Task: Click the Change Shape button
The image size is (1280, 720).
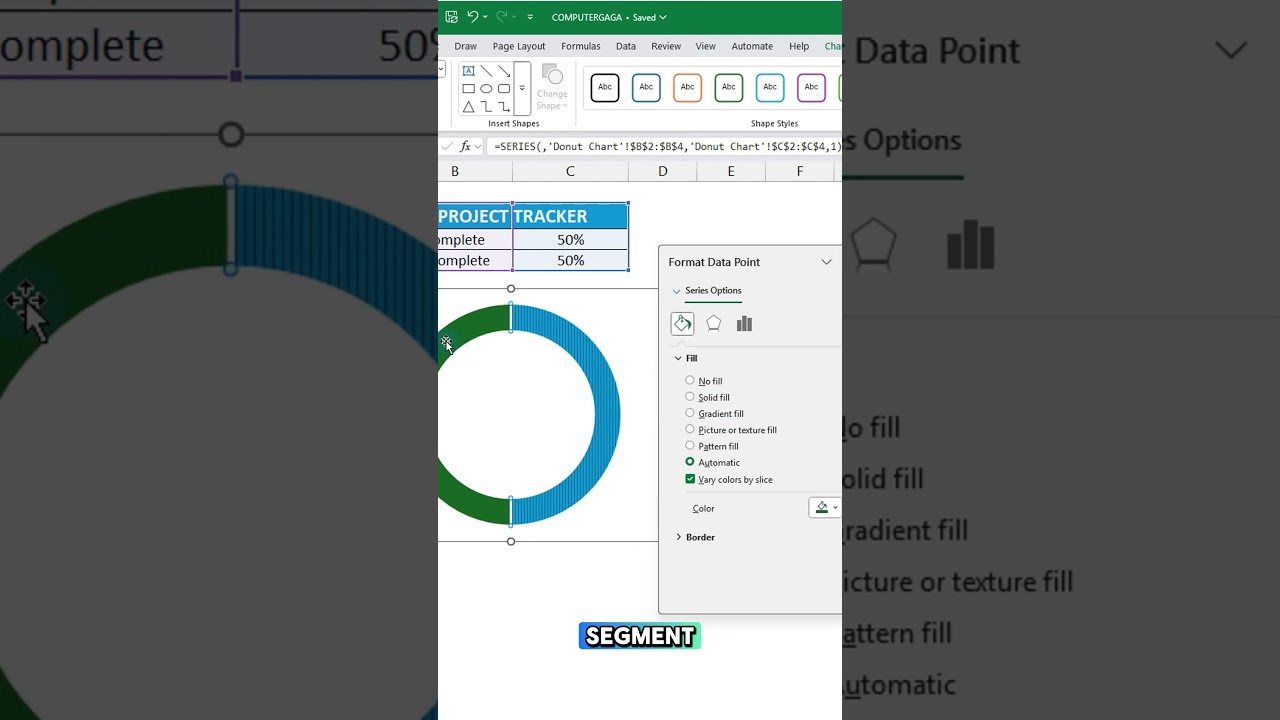Action: point(552,87)
